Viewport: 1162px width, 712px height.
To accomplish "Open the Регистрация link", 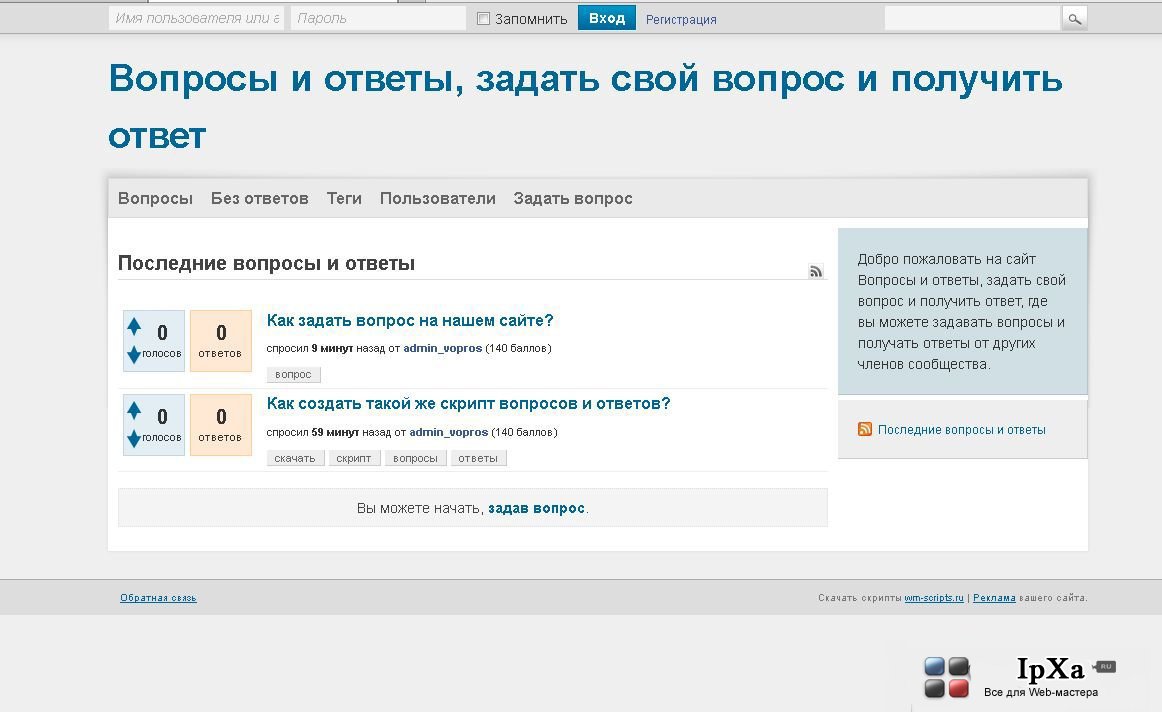I will click(681, 19).
